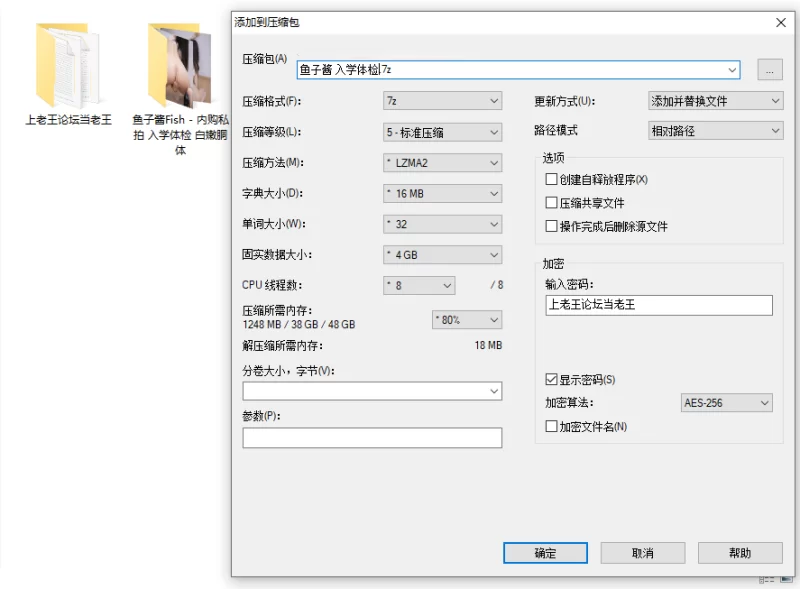Screen dimensions: 800x589
Task: Enable 创建自释放程序 checkbox
Action: coord(551,179)
